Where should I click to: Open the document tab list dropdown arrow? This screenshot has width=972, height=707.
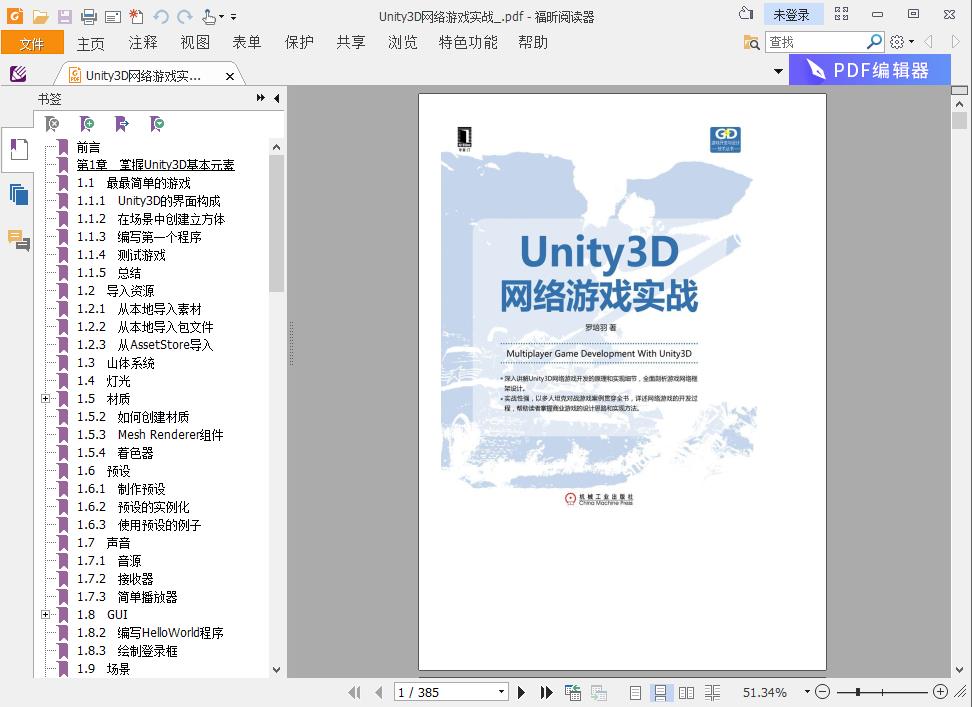pos(779,71)
